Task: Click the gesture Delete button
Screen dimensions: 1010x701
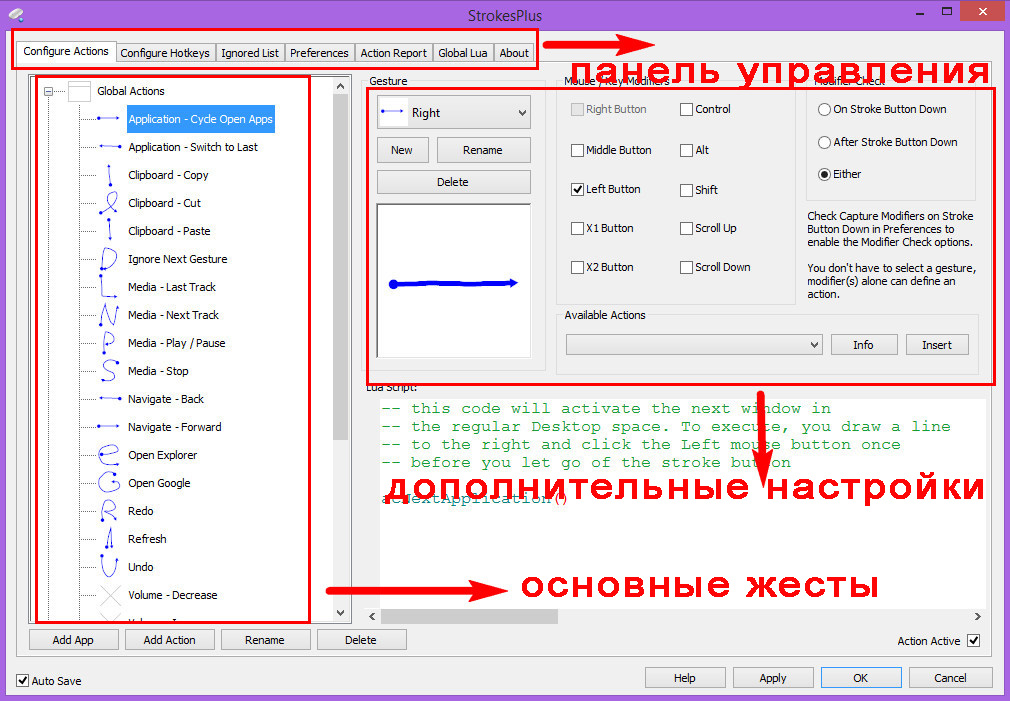Action: (453, 182)
